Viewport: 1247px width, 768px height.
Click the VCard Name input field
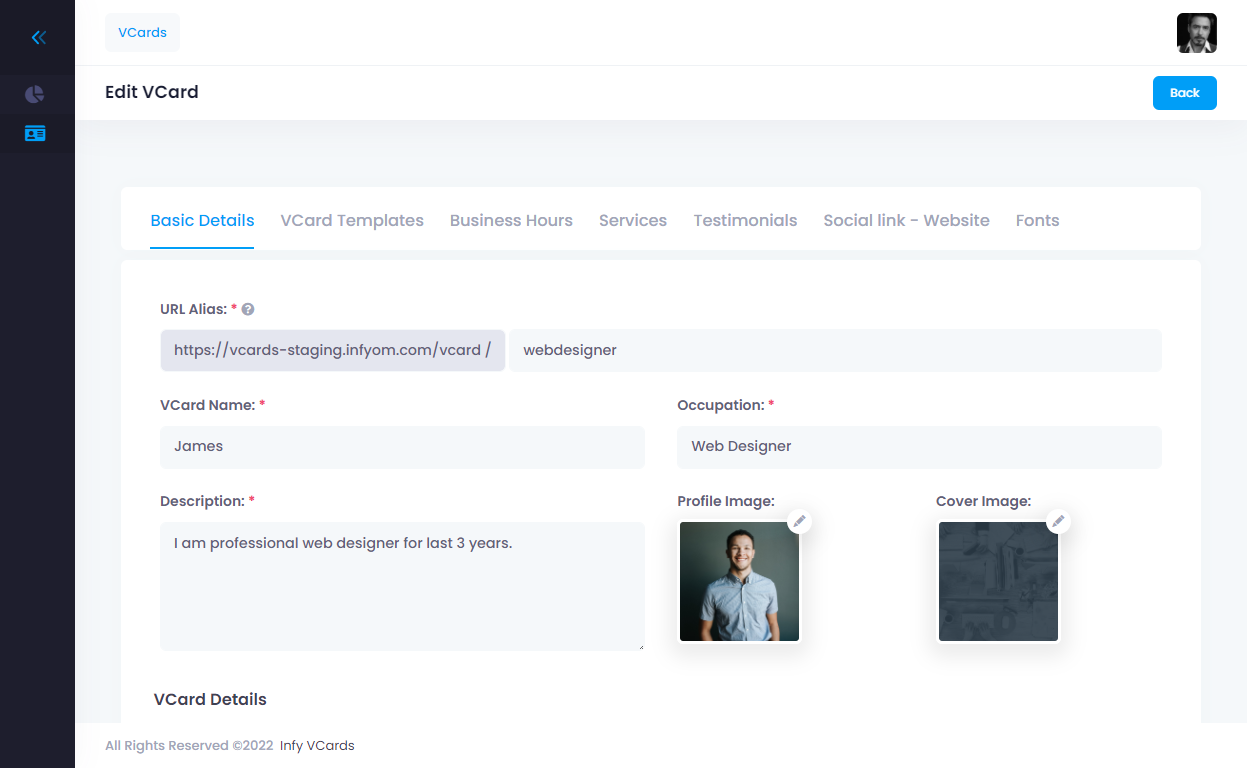402,447
